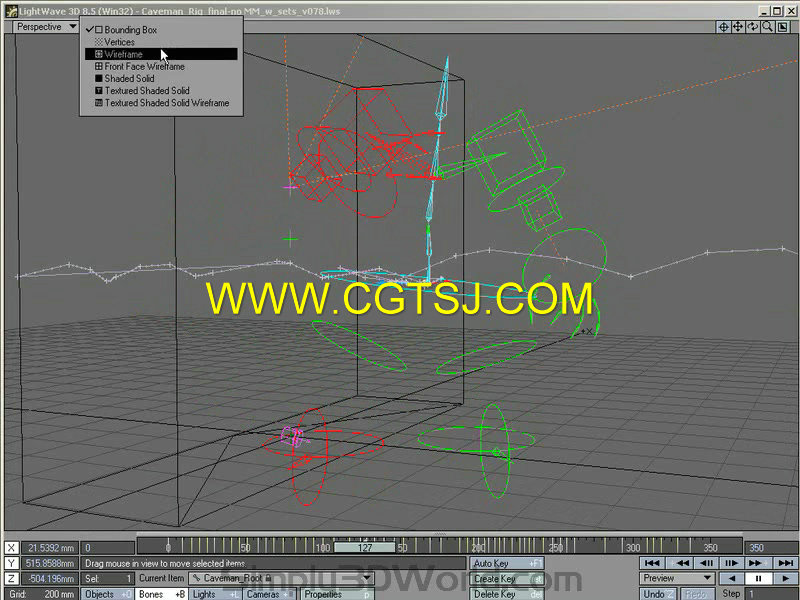The width and height of the screenshot is (800, 600).
Task: Select Shaded Solid display mode
Action: (x=161, y=79)
